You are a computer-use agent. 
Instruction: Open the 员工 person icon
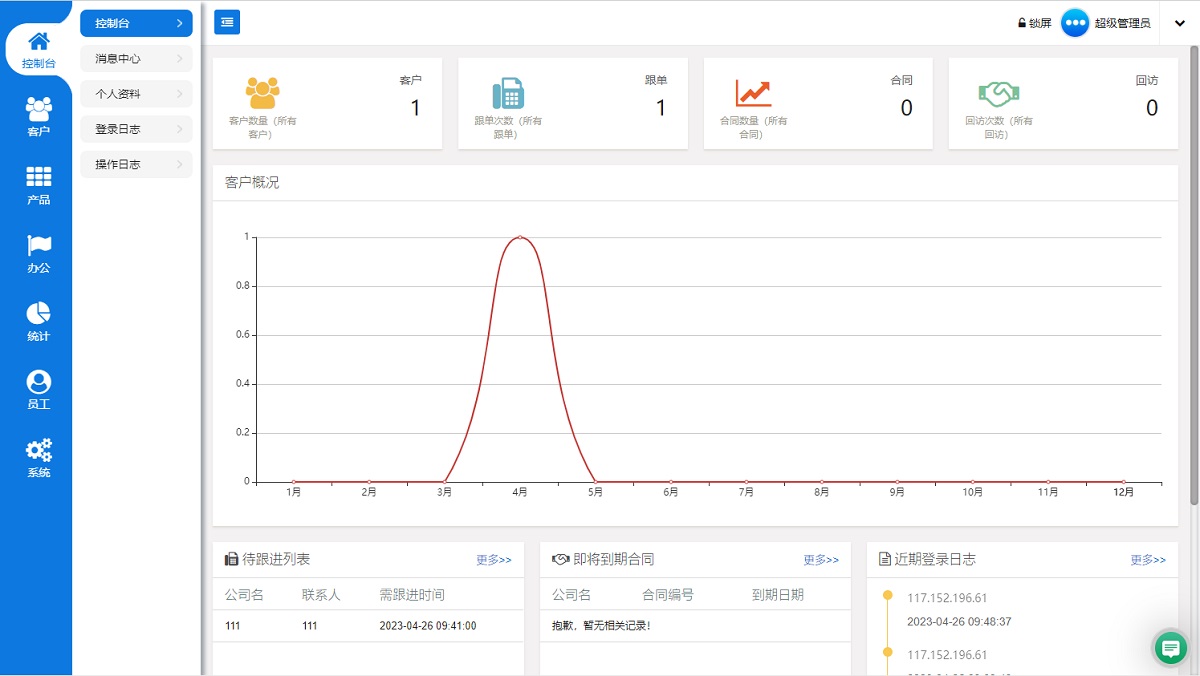click(38, 390)
